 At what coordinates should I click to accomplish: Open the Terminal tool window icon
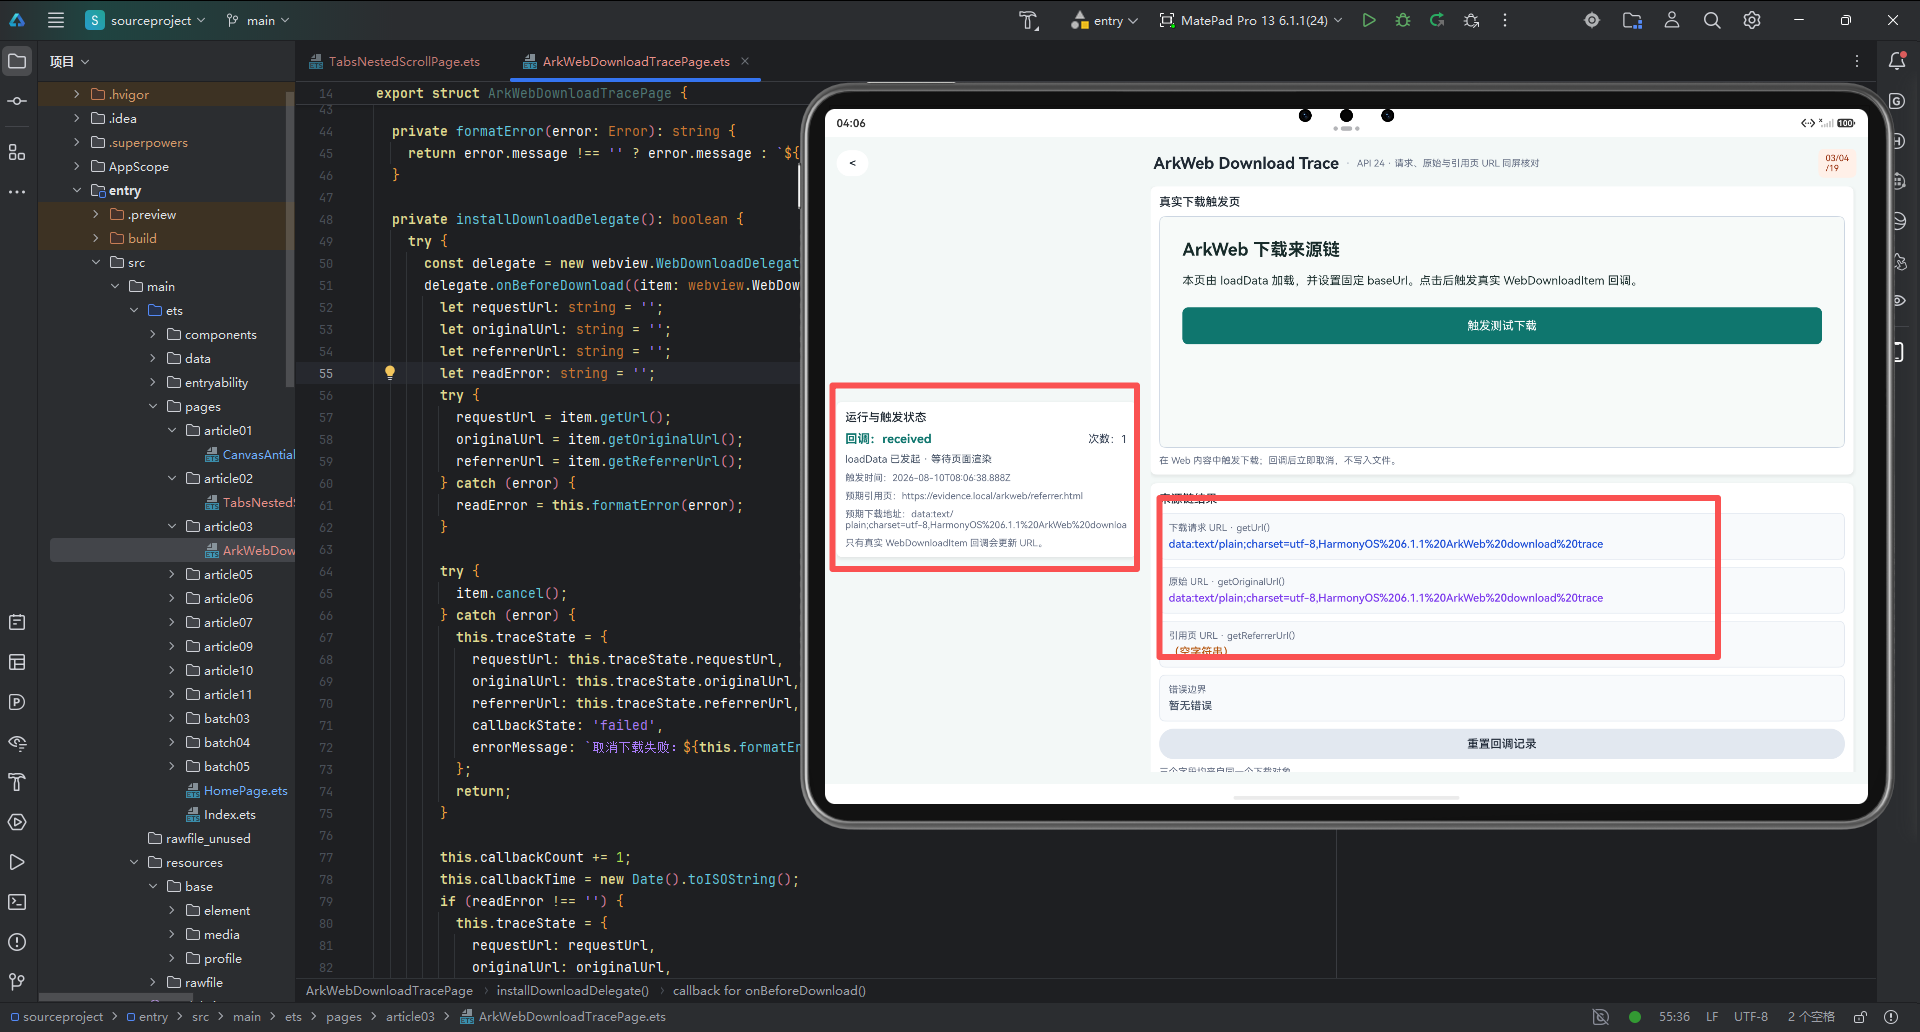point(17,902)
